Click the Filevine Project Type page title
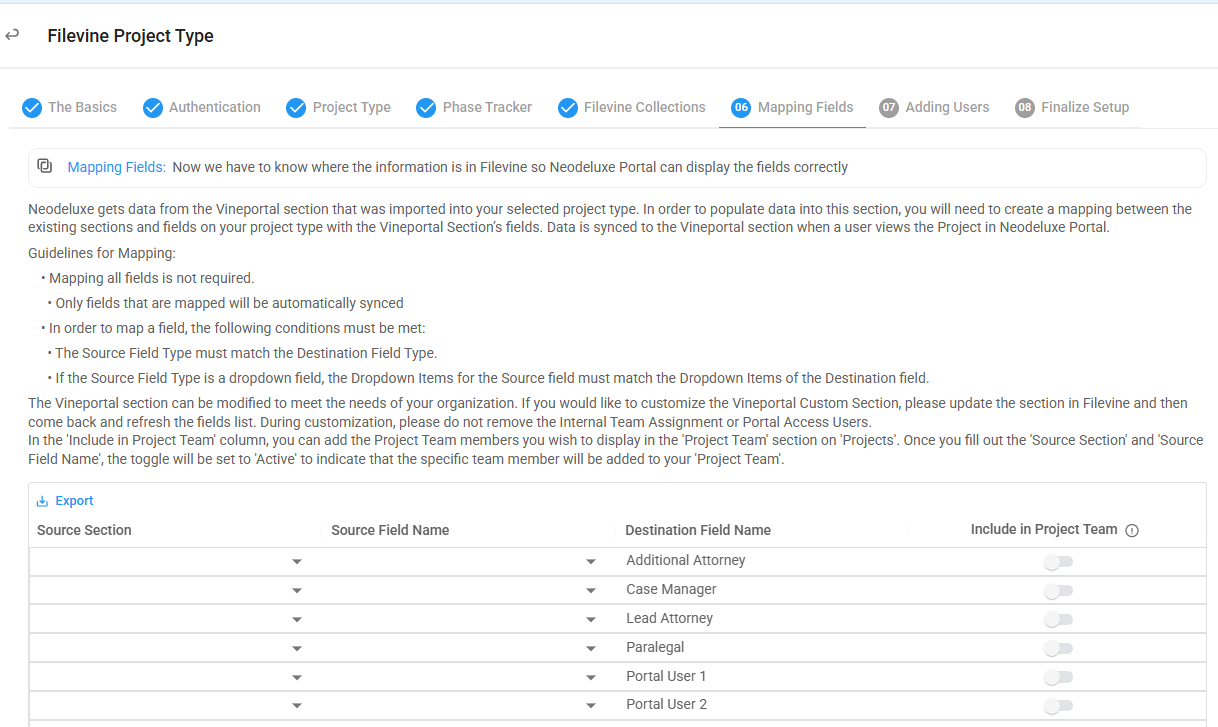The width and height of the screenshot is (1218, 727). [130, 36]
